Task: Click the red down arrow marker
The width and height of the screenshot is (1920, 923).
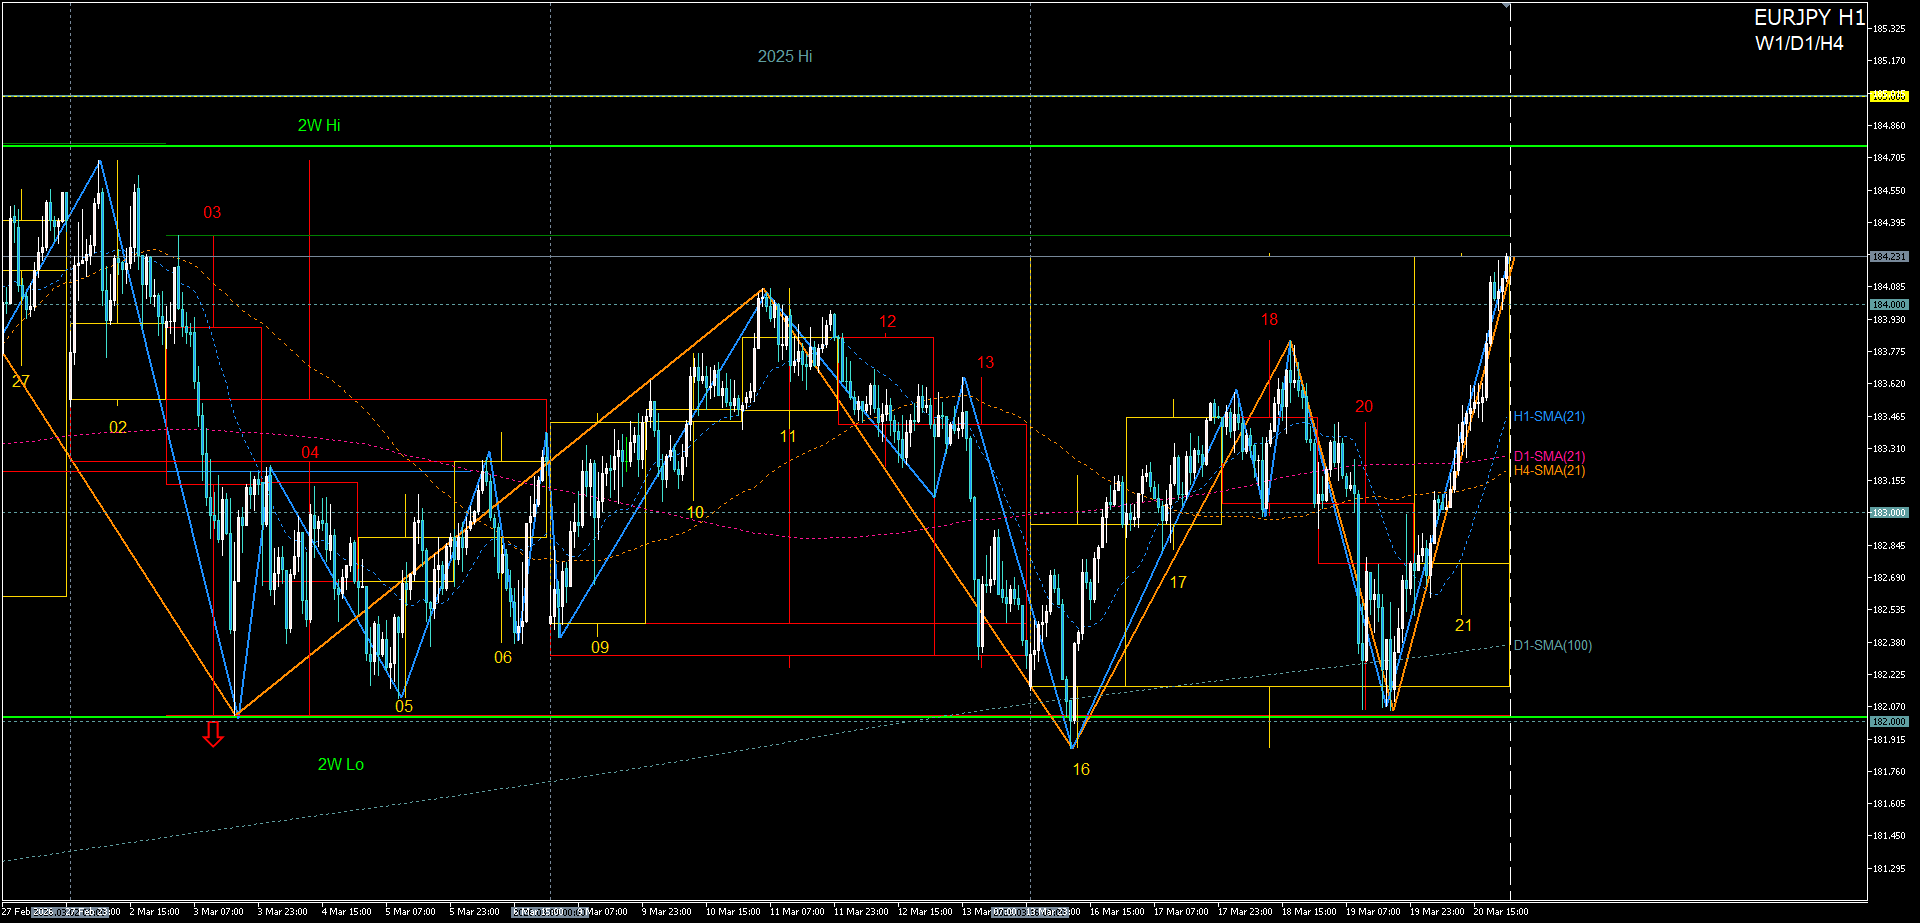Action: click(x=213, y=734)
